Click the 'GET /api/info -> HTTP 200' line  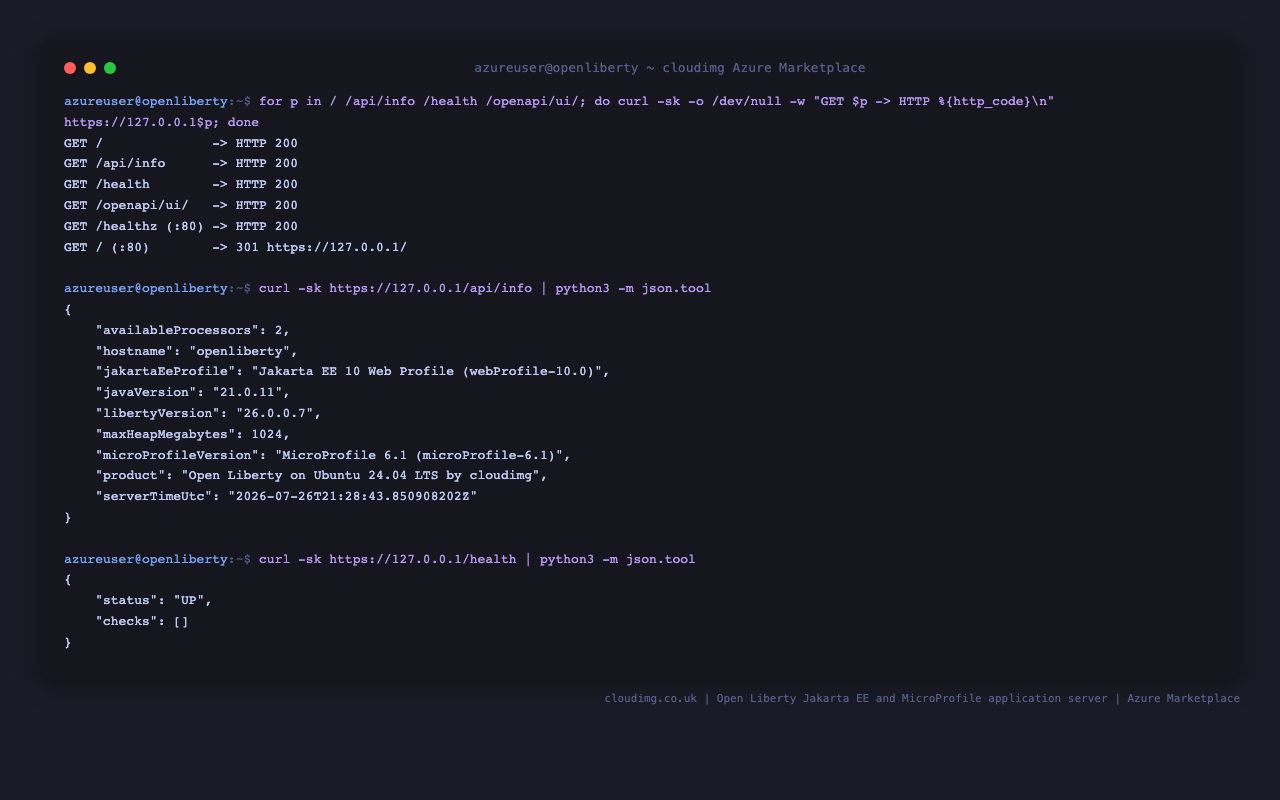tap(181, 164)
